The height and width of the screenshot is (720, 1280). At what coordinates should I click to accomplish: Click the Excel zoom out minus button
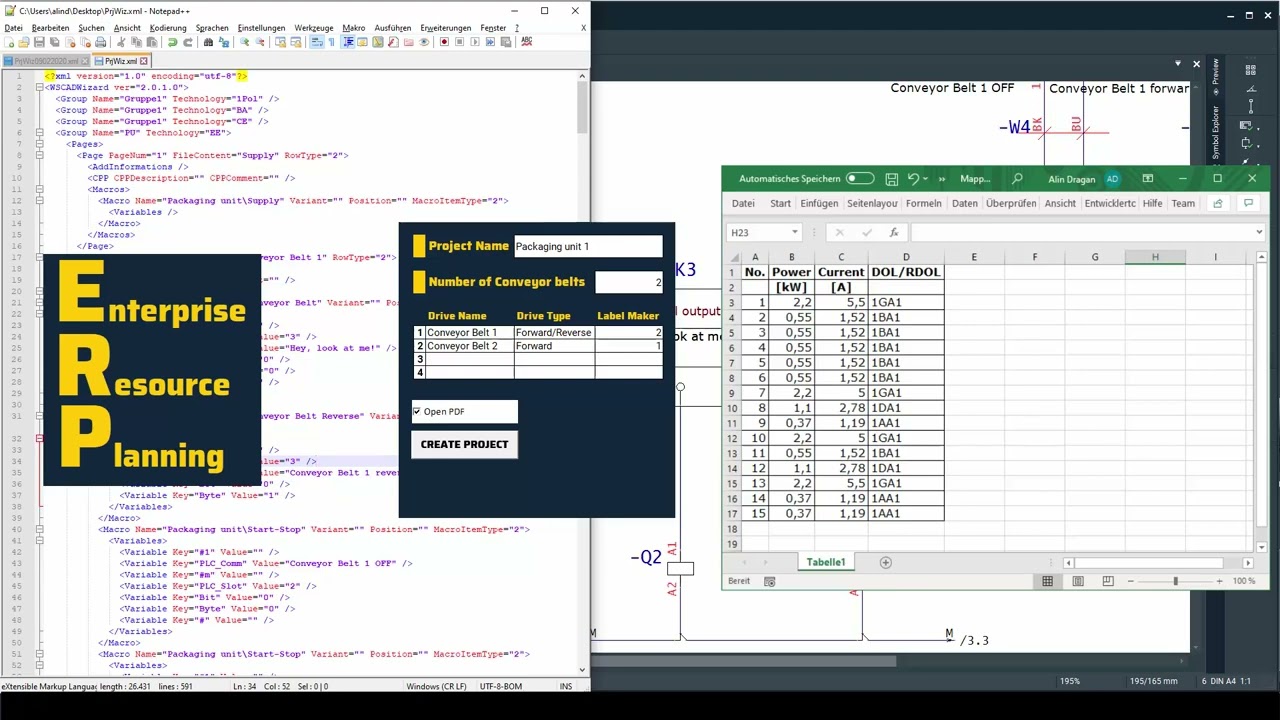[1131, 581]
